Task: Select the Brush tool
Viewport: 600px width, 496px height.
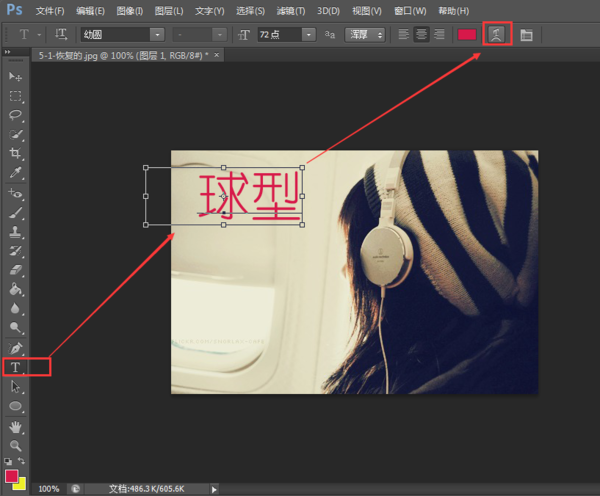Action: (15, 213)
